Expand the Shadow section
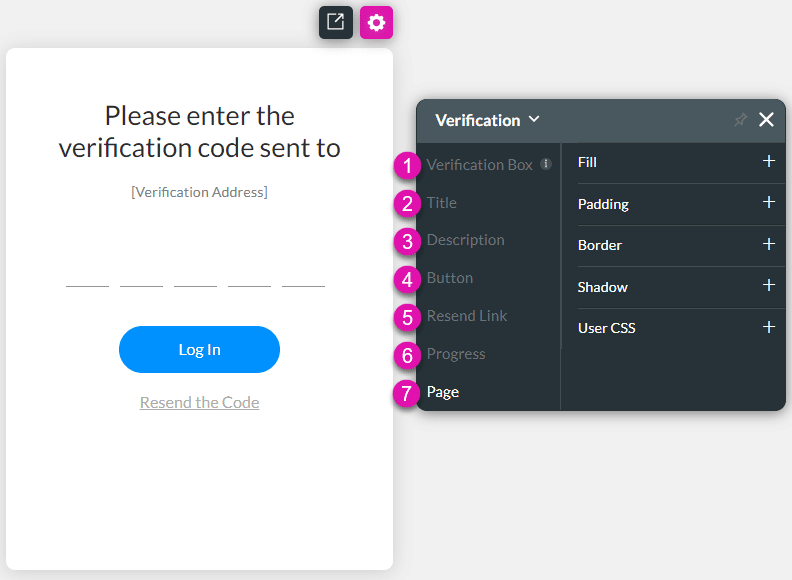The image size is (792, 580). pyautogui.click(x=768, y=286)
